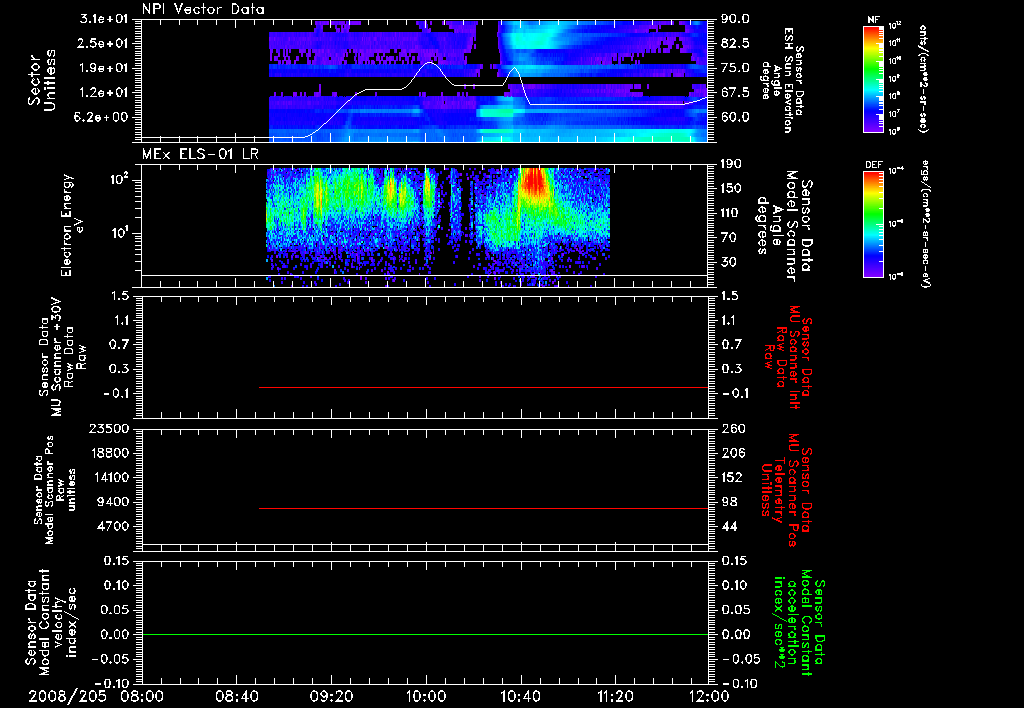Screen dimensions: 1024x708
Task: Click the '206' telemetry tick label
Action: pyautogui.click(x=732, y=453)
